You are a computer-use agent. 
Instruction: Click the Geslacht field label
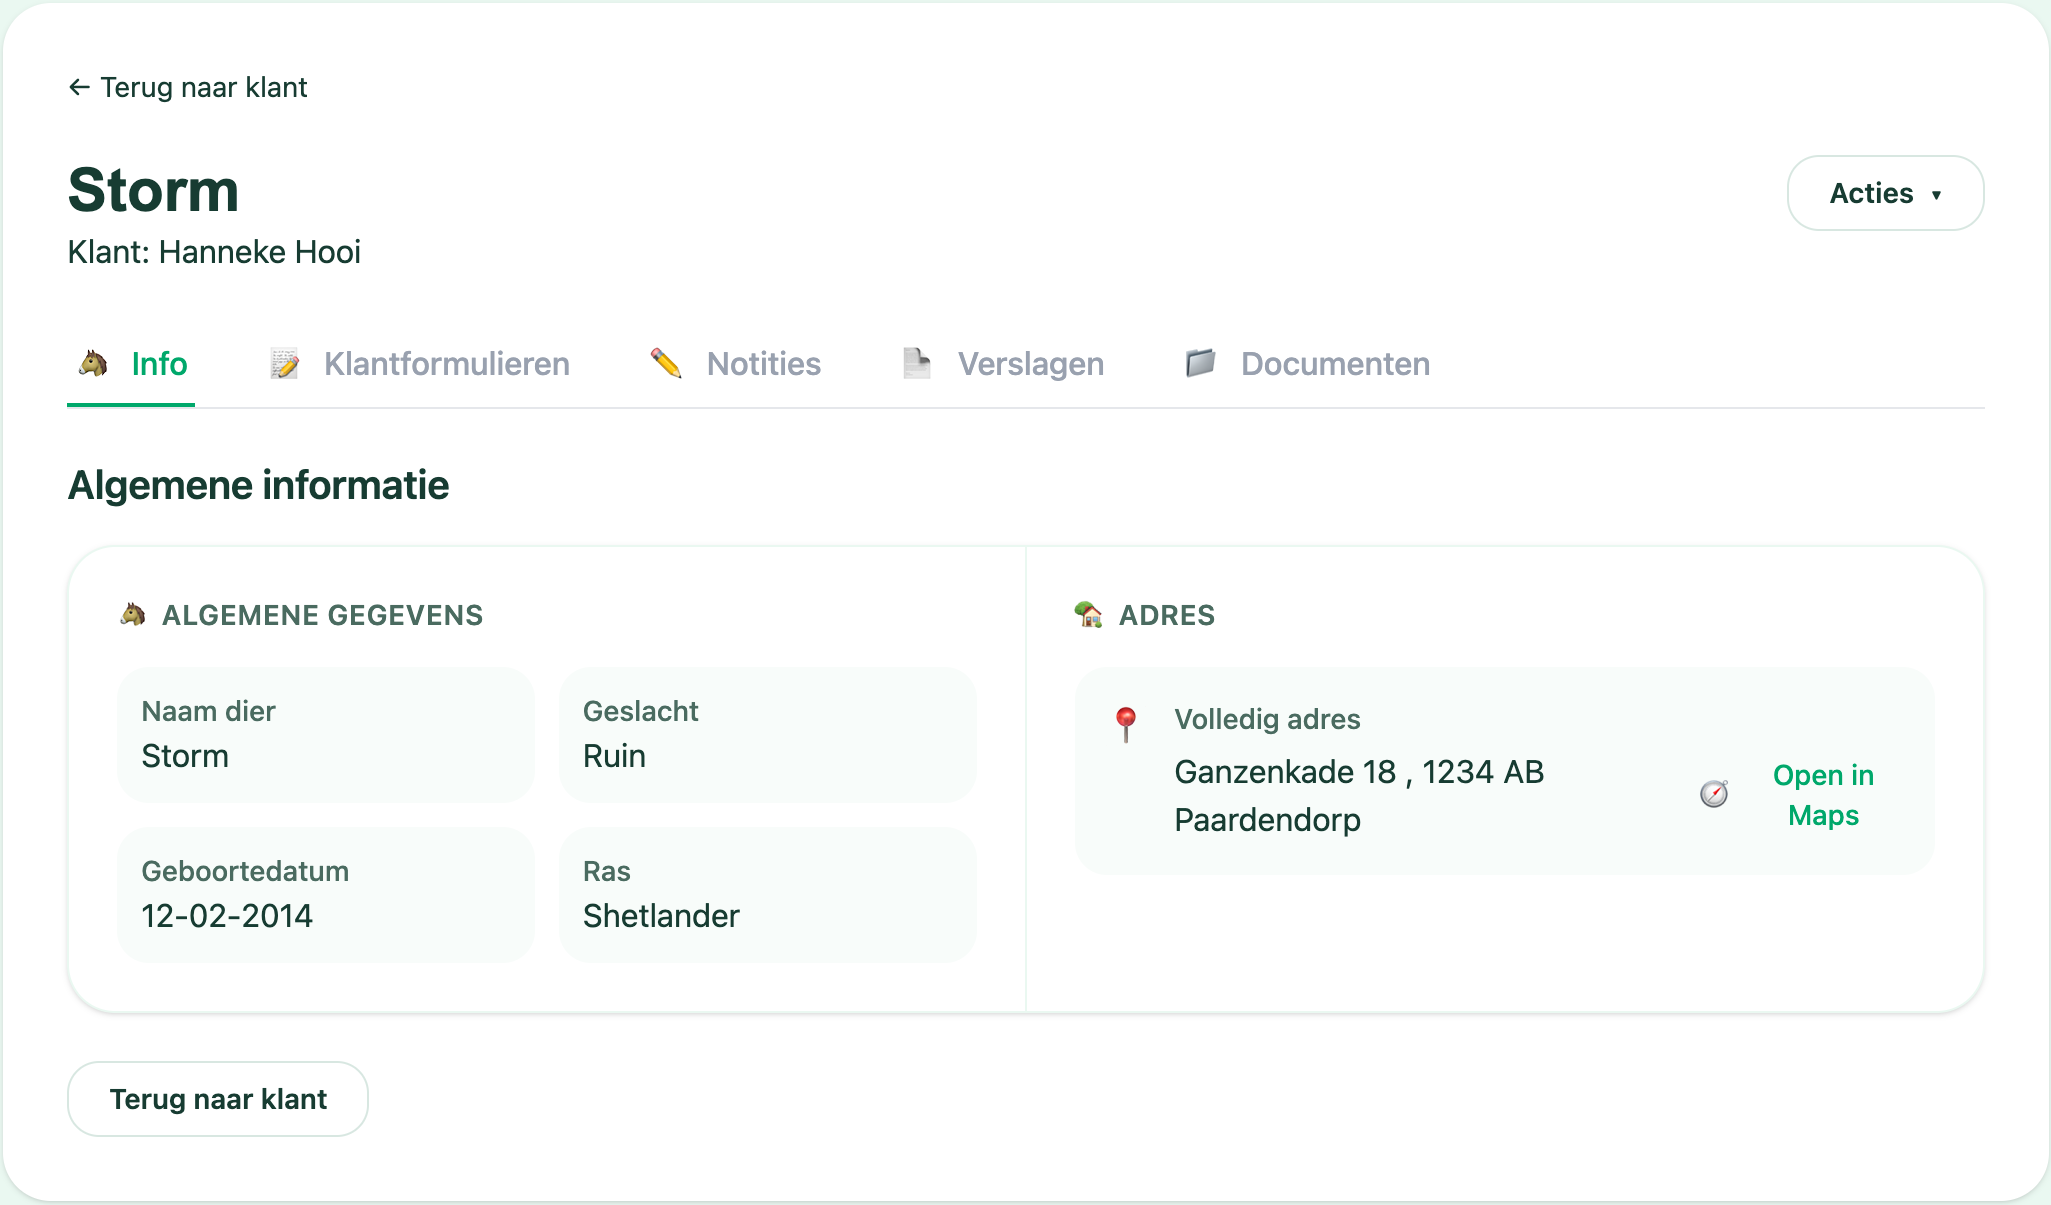(640, 711)
